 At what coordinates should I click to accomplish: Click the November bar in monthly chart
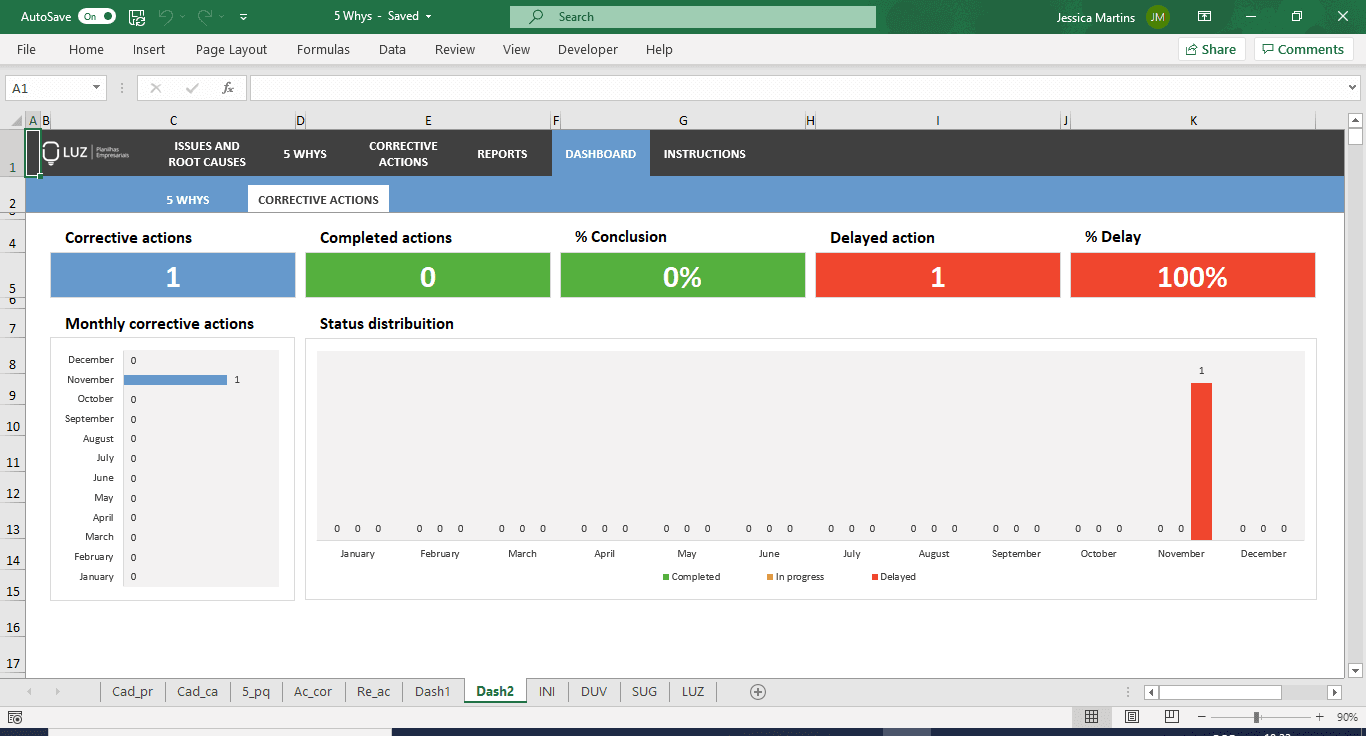[x=175, y=380]
